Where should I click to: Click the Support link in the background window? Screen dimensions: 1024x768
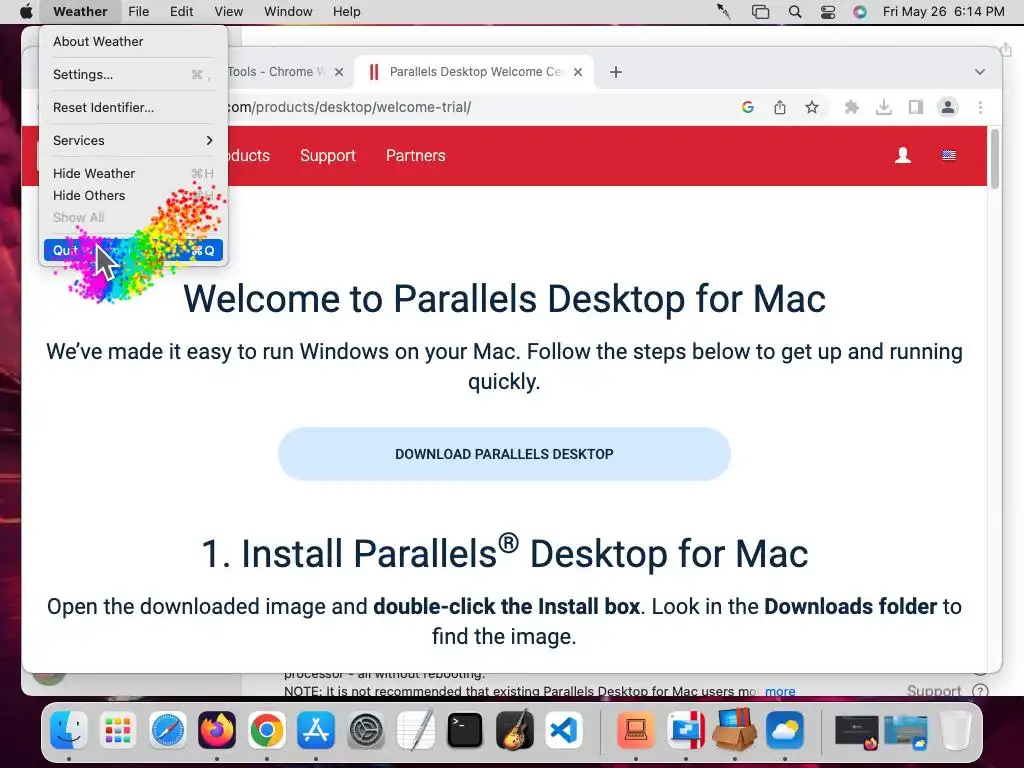(x=934, y=690)
